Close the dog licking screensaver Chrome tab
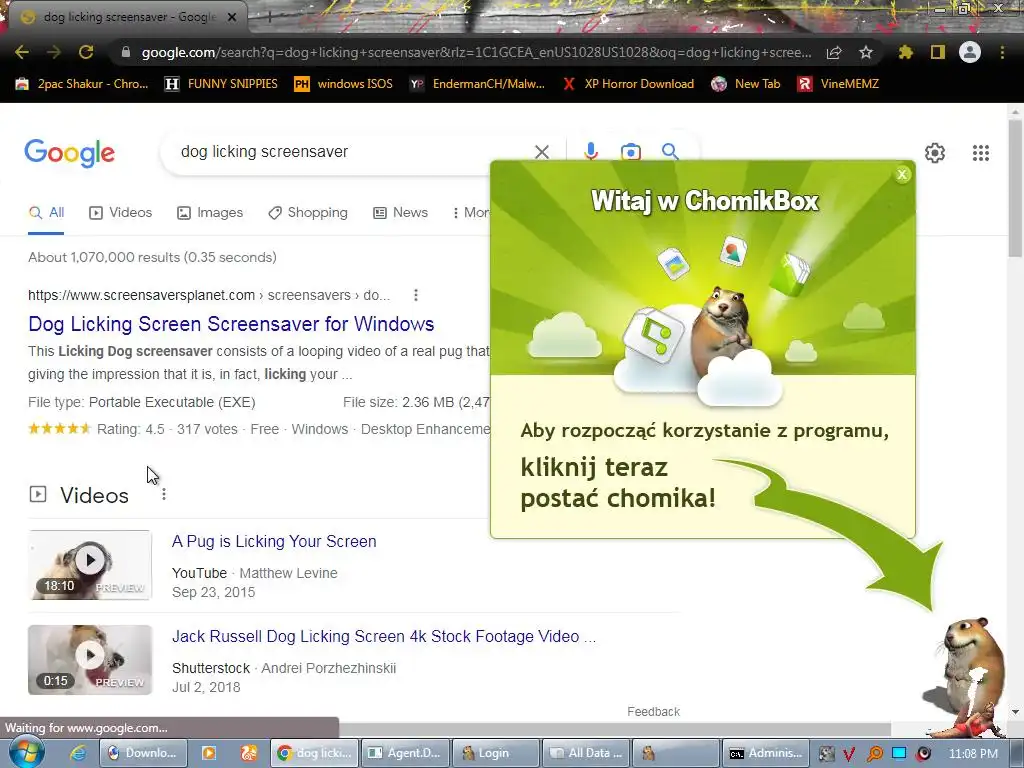Viewport: 1024px width, 768px height. (x=232, y=18)
